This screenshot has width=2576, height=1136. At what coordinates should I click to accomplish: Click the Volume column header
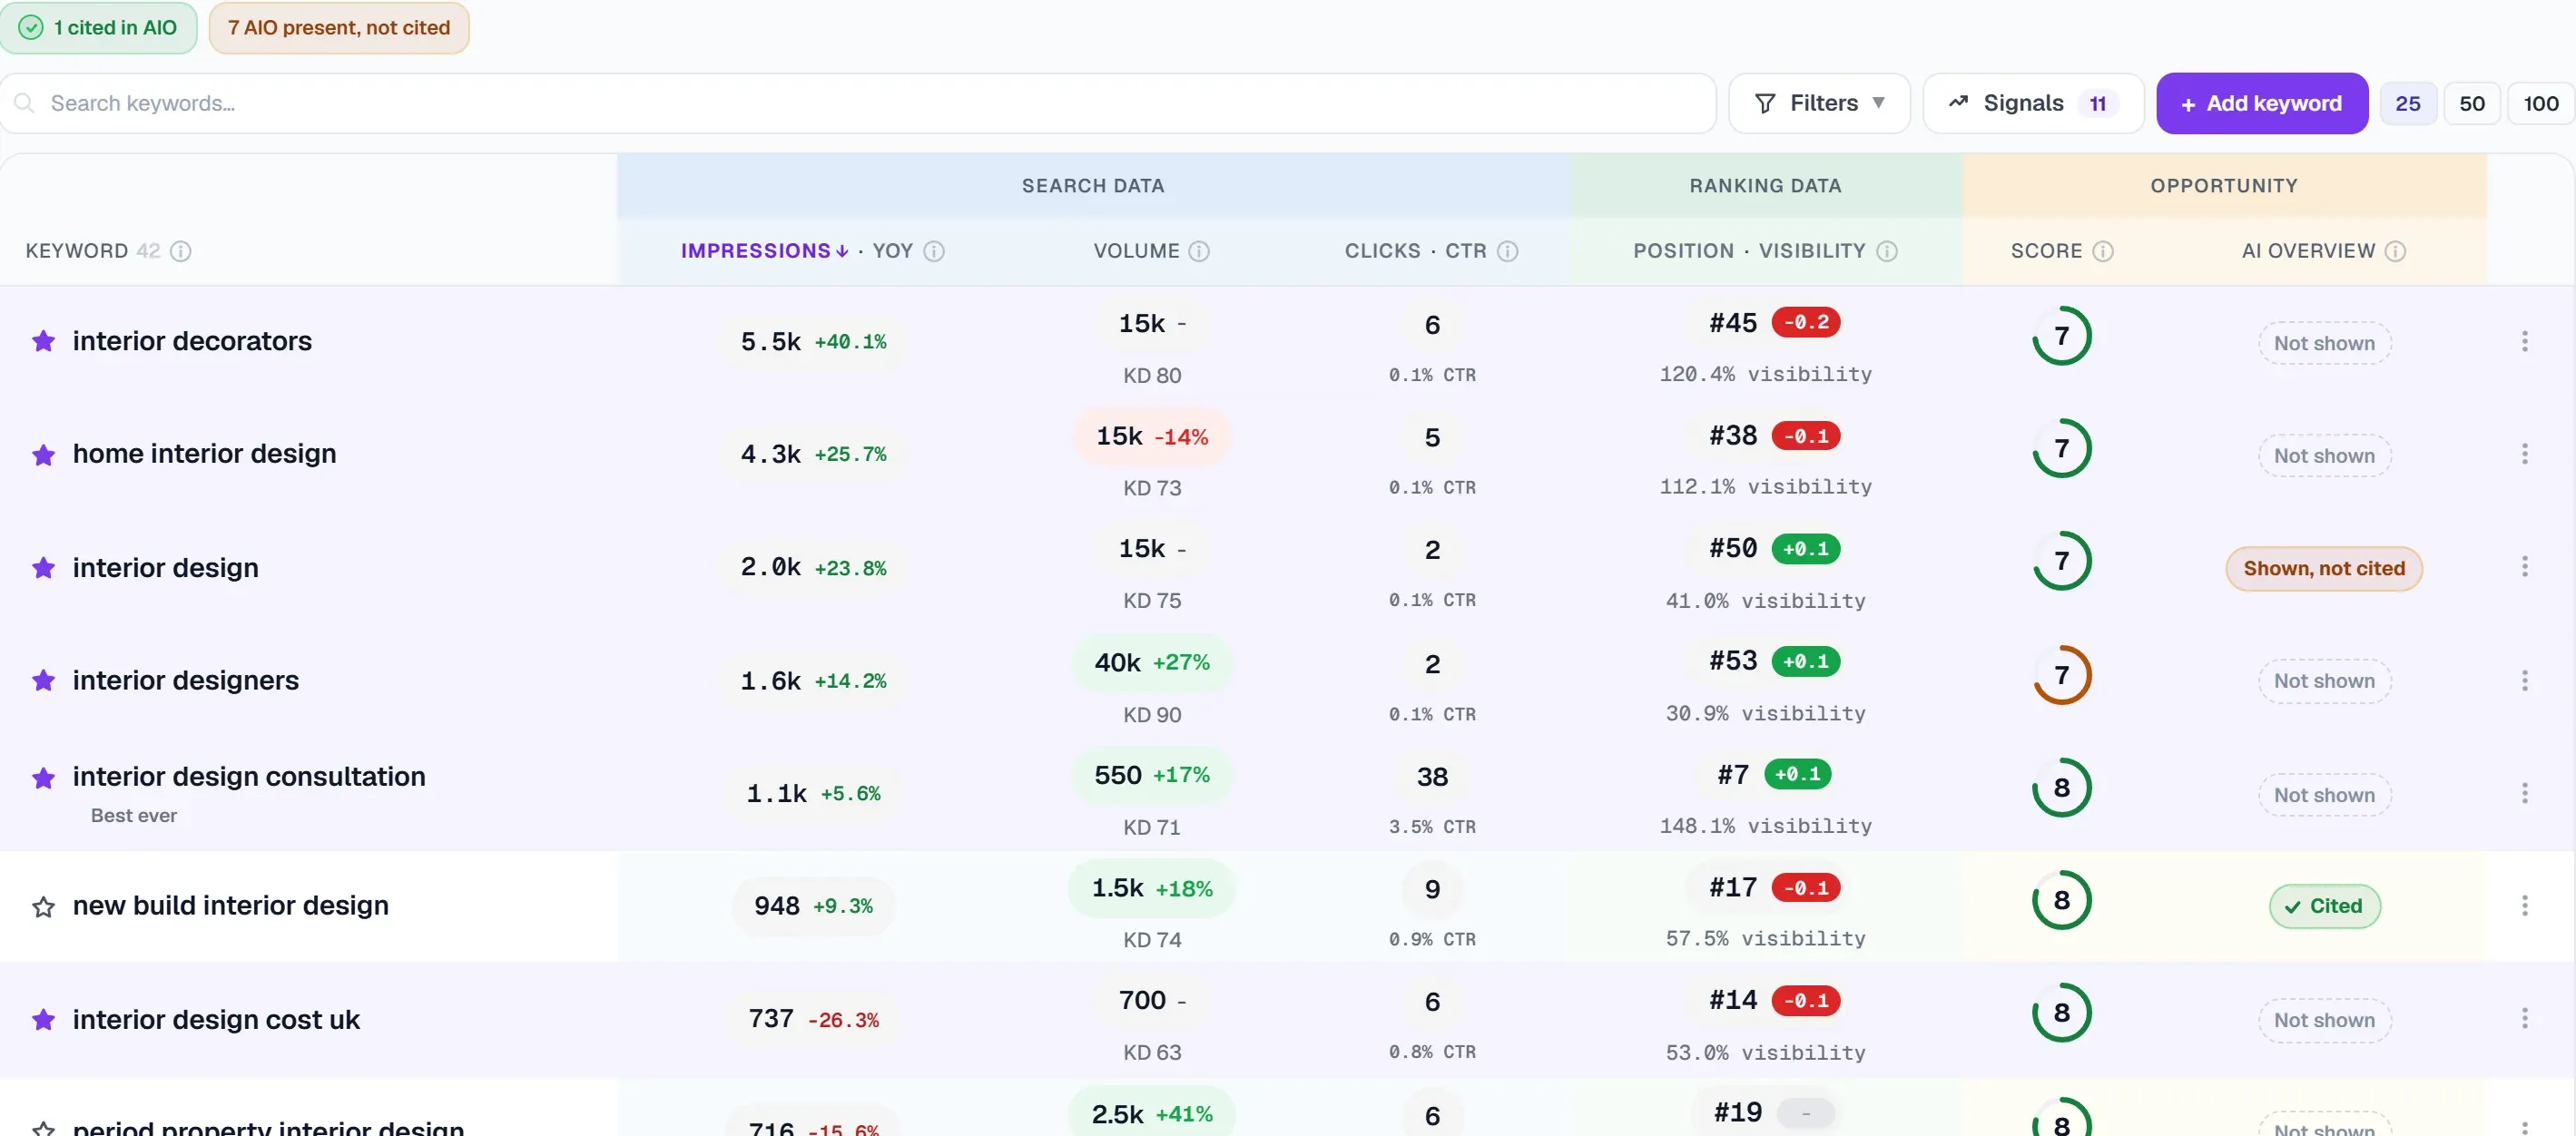1136,251
